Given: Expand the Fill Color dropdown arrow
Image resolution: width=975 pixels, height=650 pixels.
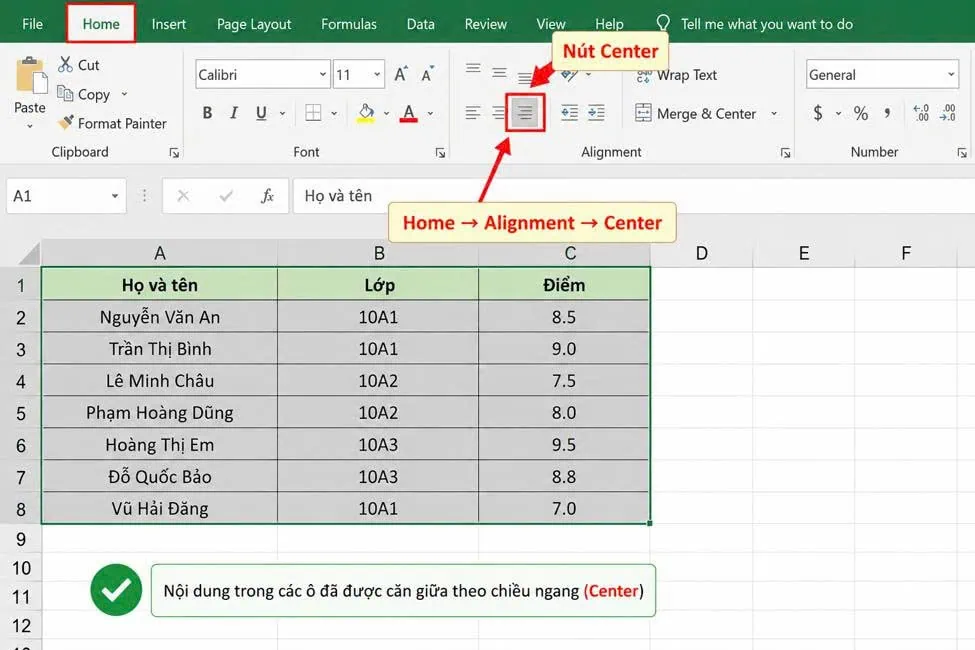Looking at the screenshot, I should click(x=386, y=113).
